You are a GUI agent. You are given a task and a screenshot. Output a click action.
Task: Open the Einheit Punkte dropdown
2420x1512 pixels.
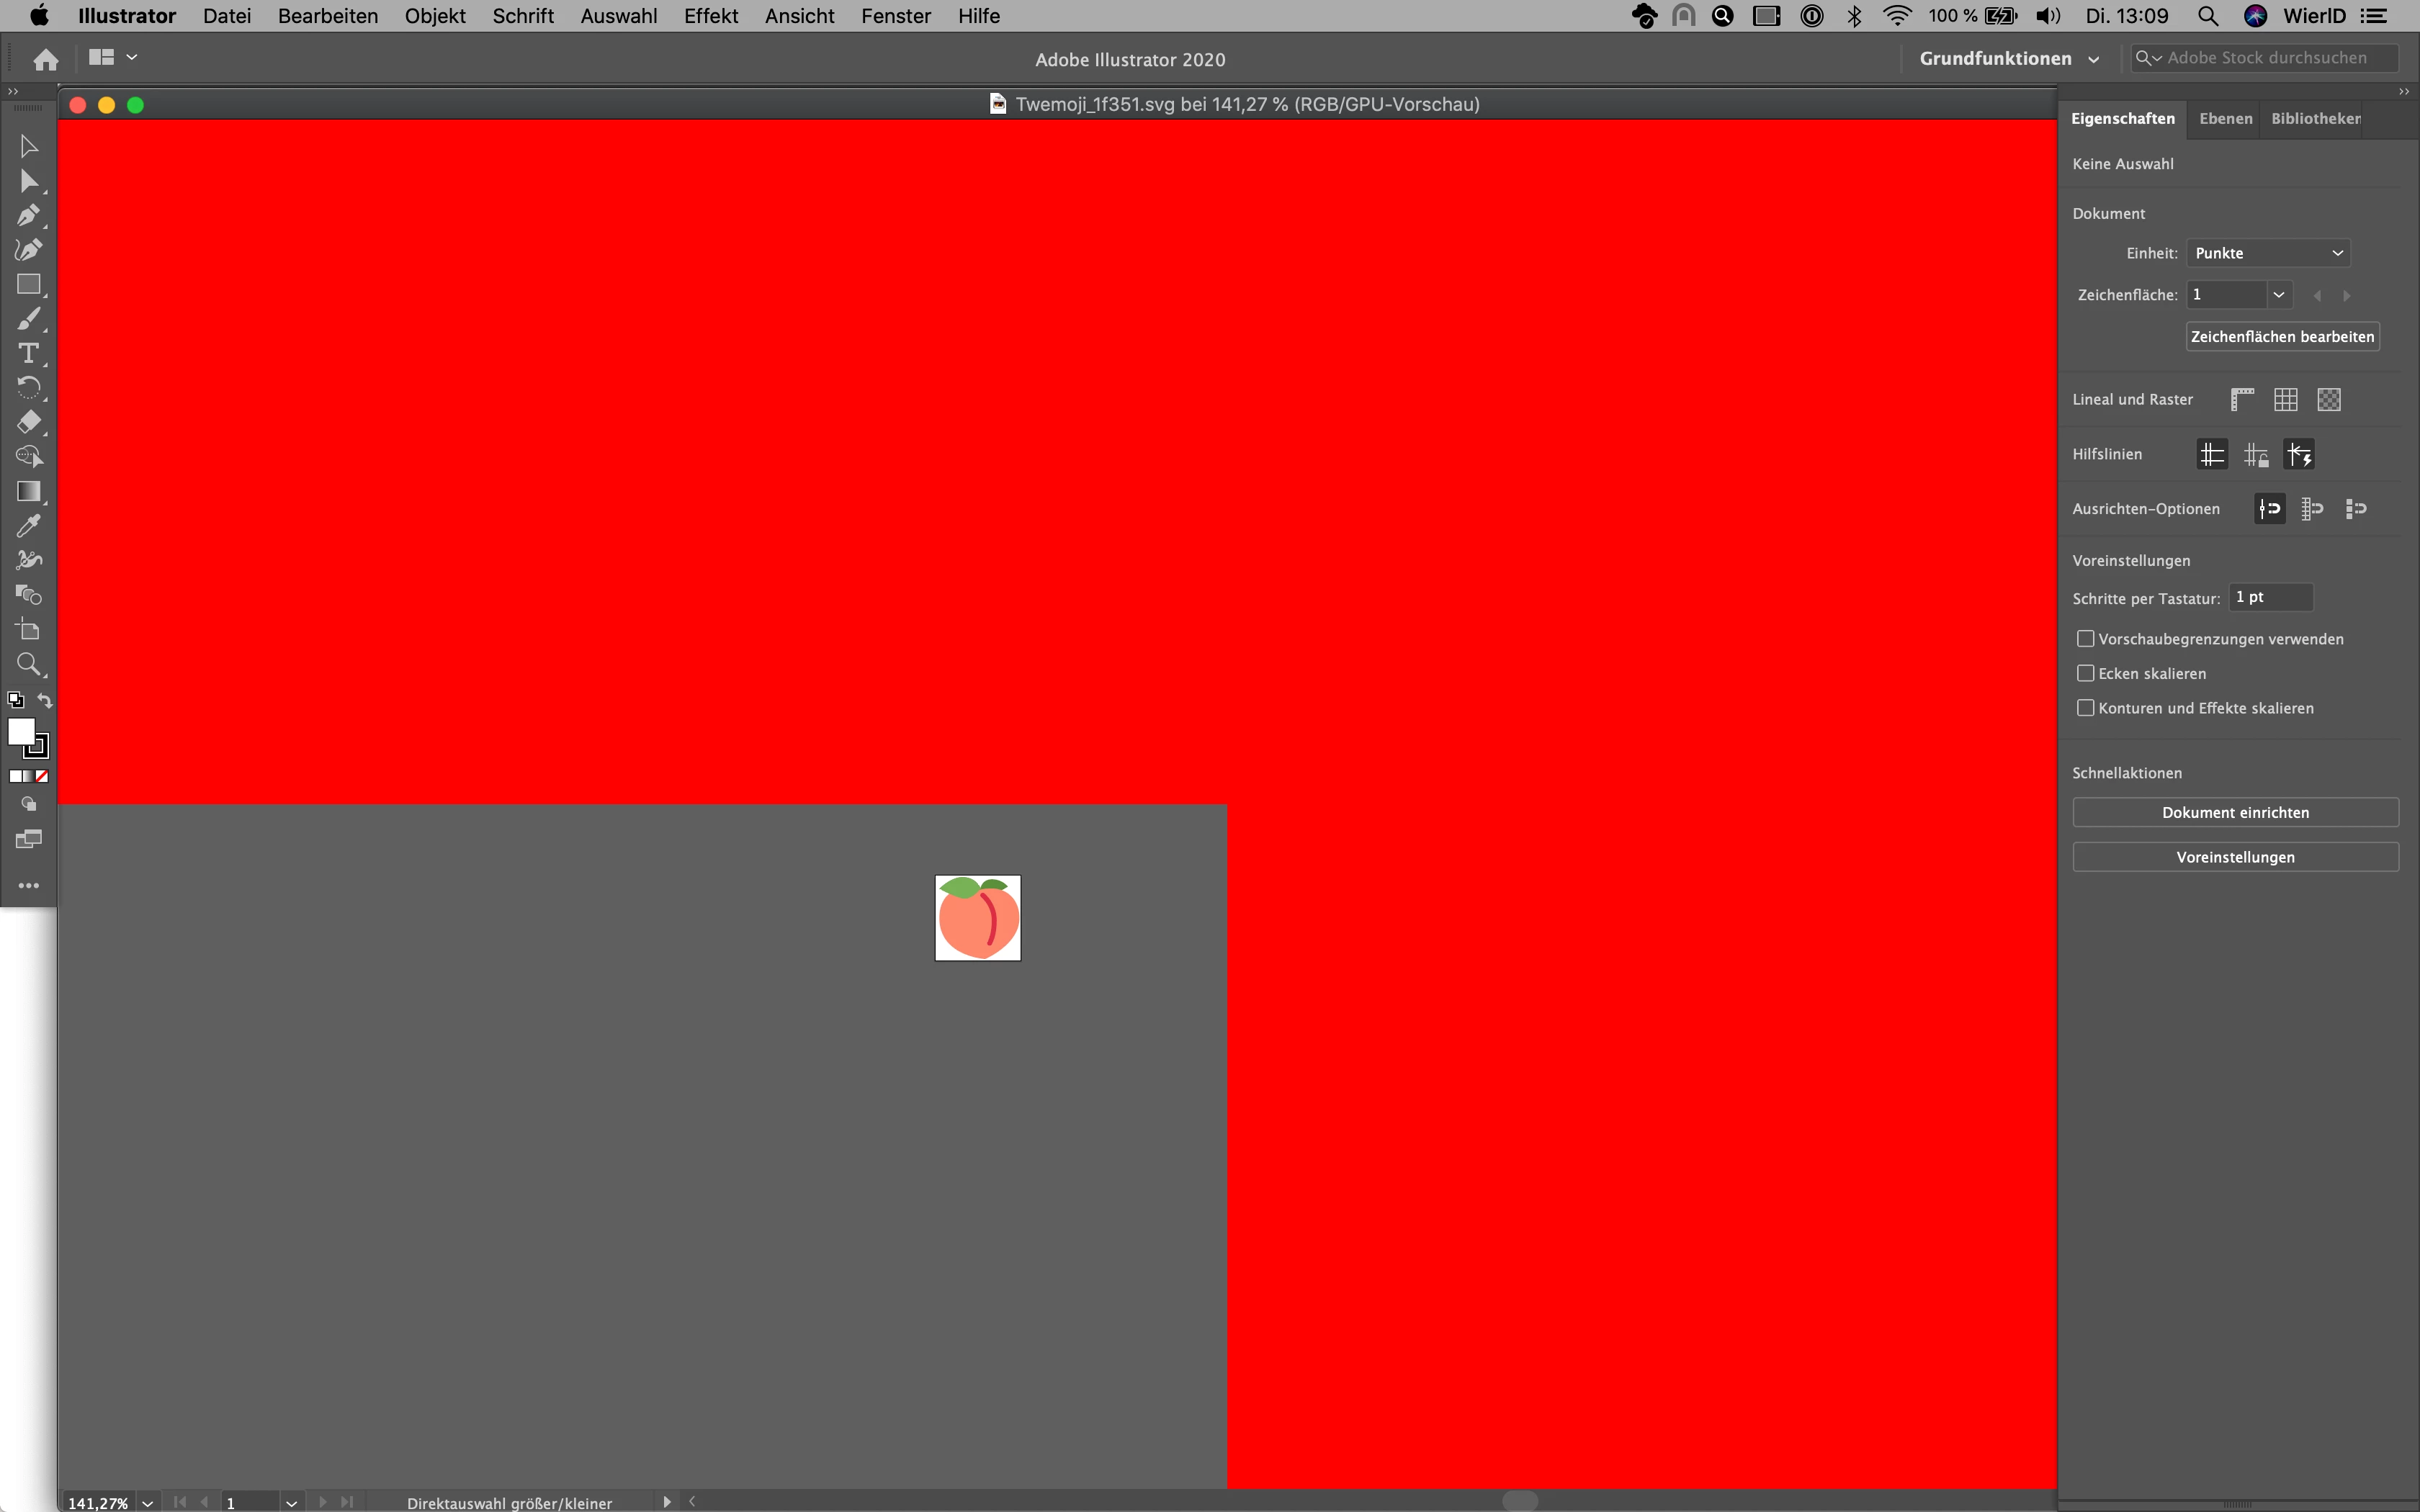tap(2267, 253)
